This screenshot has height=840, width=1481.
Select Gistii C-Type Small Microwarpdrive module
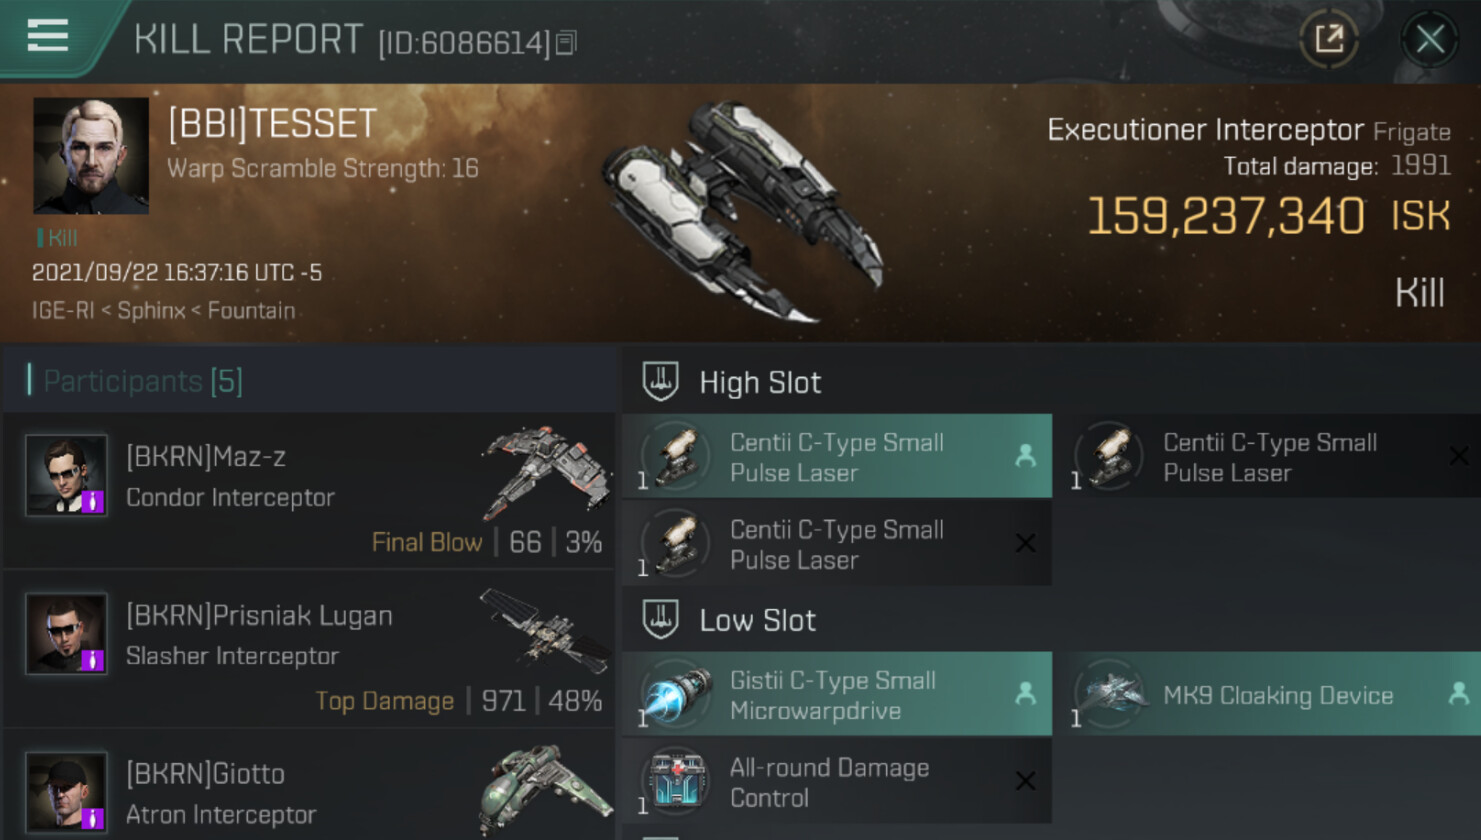837,694
